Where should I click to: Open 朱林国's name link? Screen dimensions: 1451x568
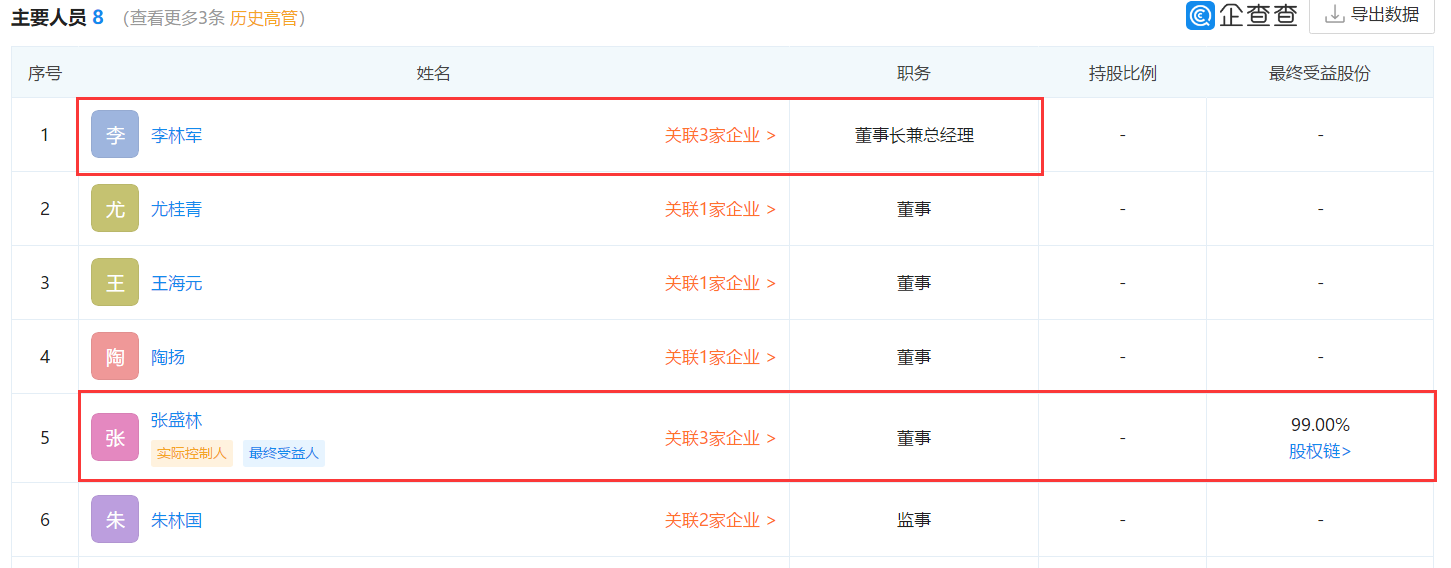(177, 520)
